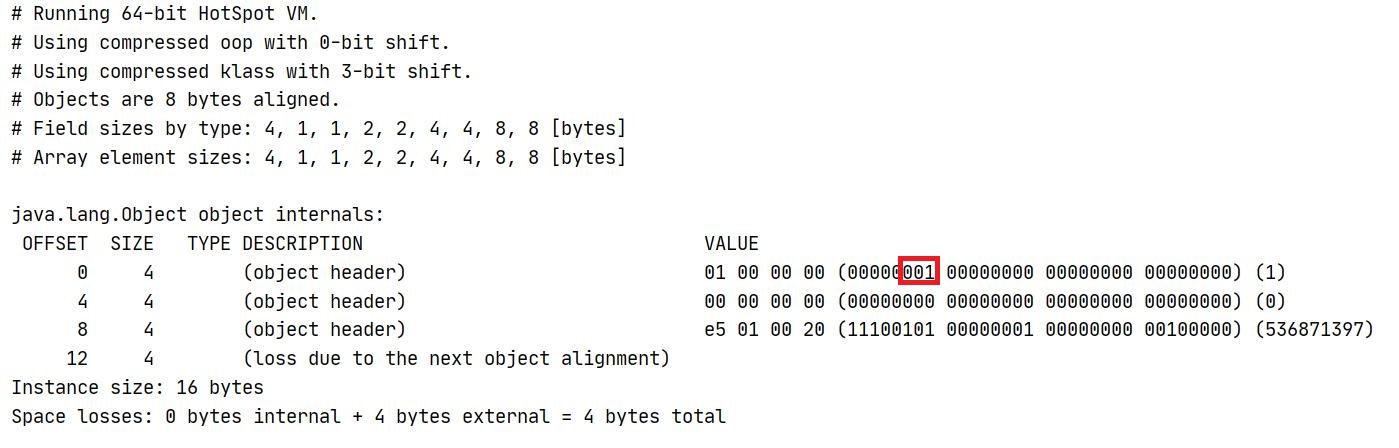Click the SIZE column header
Image resolution: width=1399 pixels, height=448 pixels.
132,243
